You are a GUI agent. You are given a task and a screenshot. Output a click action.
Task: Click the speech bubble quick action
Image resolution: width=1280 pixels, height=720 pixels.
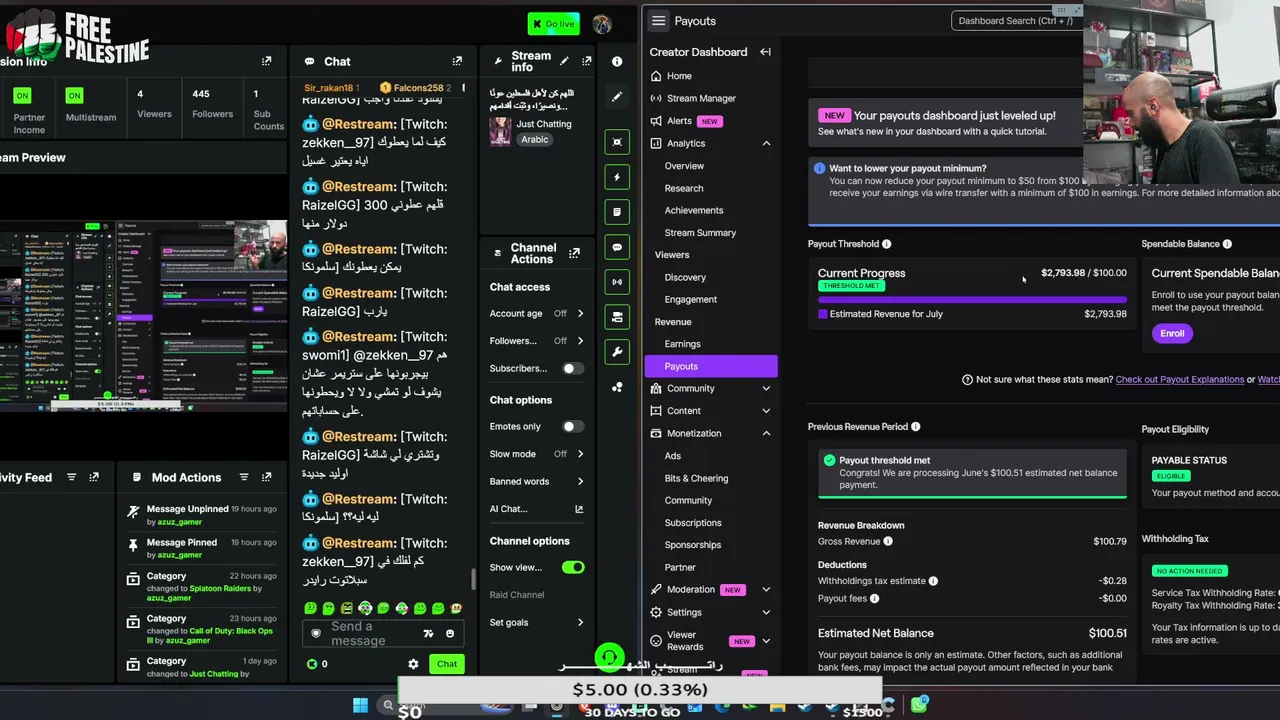pos(617,247)
